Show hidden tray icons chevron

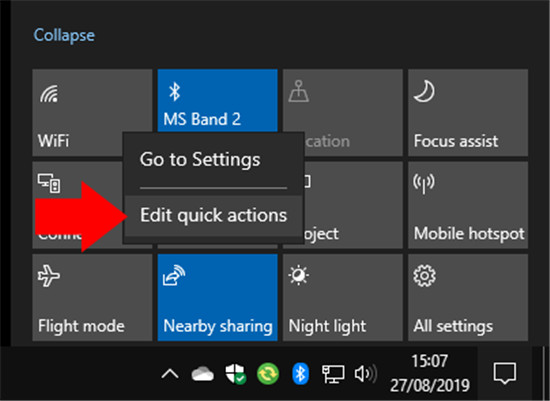[x=170, y=374]
